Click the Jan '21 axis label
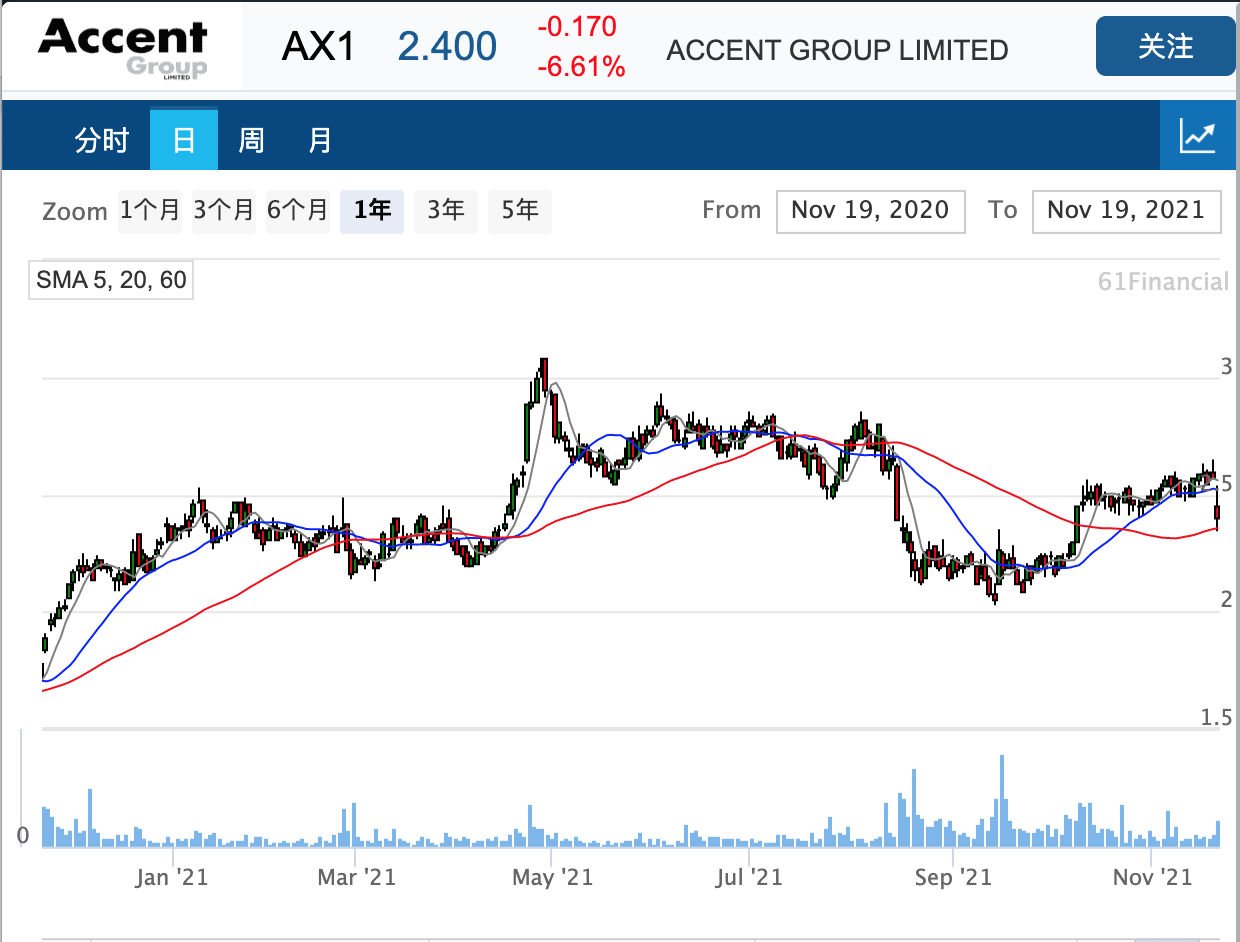Screen dimensions: 1240x942 coord(173,877)
